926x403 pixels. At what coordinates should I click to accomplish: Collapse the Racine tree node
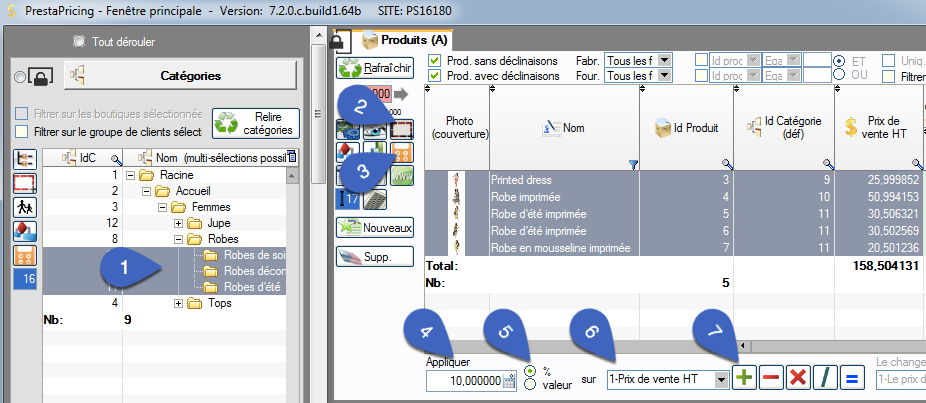pos(131,175)
